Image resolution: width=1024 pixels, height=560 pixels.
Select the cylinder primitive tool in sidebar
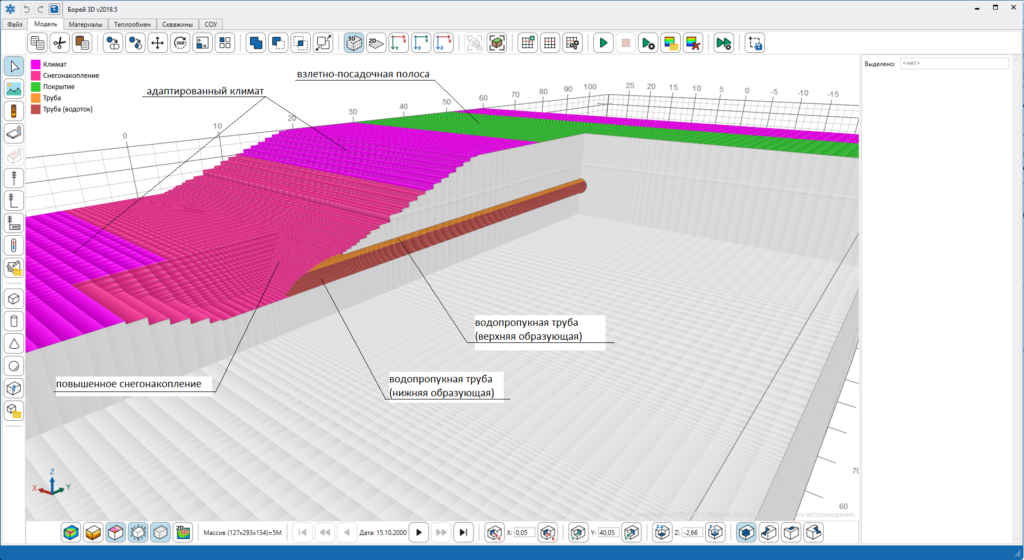tap(14, 321)
